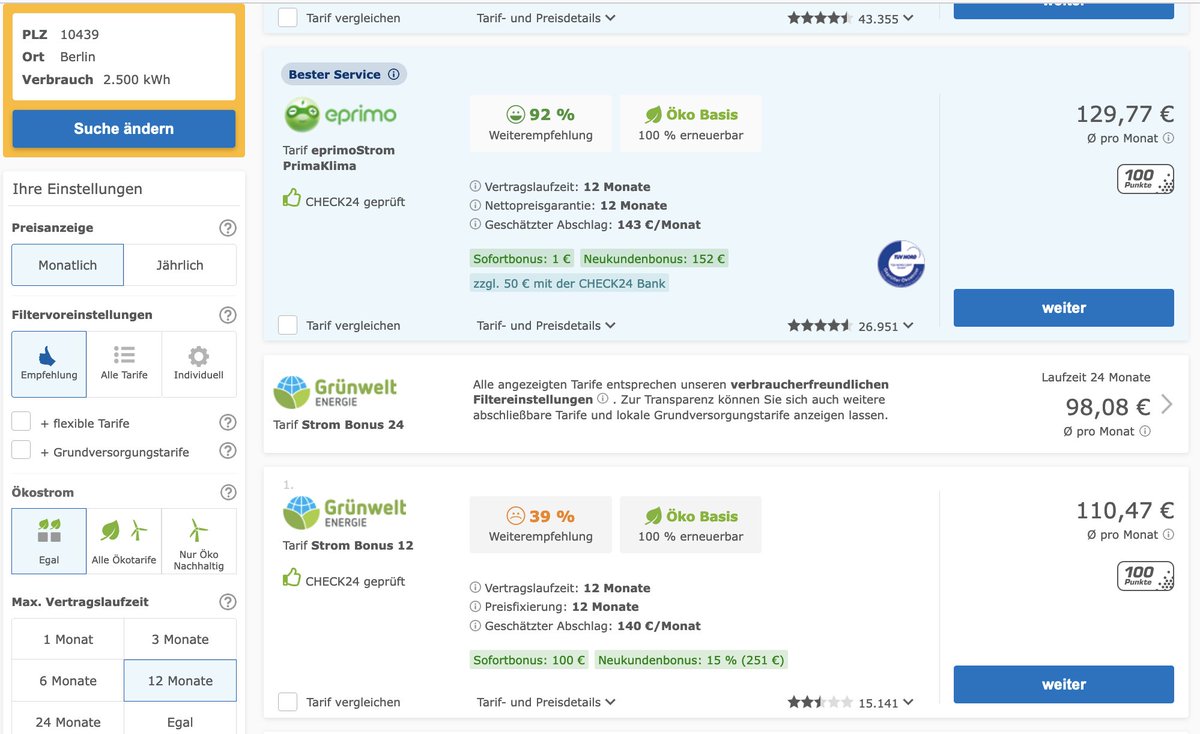This screenshot has width=1200, height=734.
Task: Tick Tarif vergleichen on the top partial card
Action: coord(288,18)
